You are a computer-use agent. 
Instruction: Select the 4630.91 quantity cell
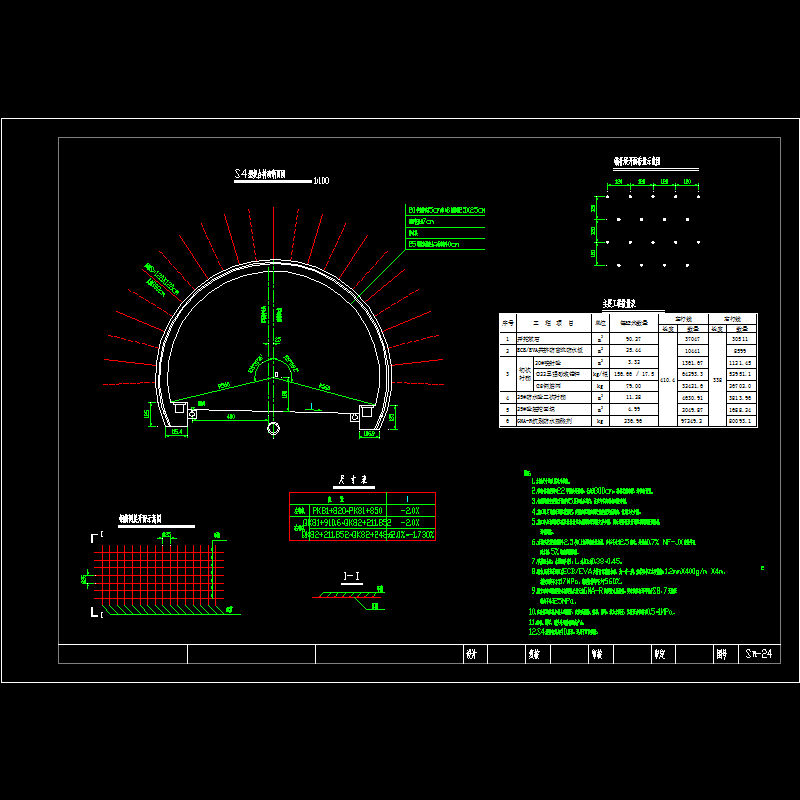pos(692,397)
